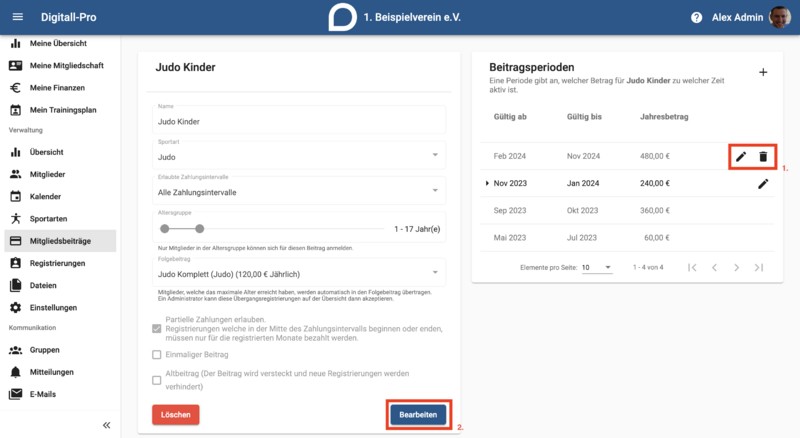Screen dimensions: 800x438
Task: Open Elemente pro Seite dropdown
Action: (x=596, y=267)
